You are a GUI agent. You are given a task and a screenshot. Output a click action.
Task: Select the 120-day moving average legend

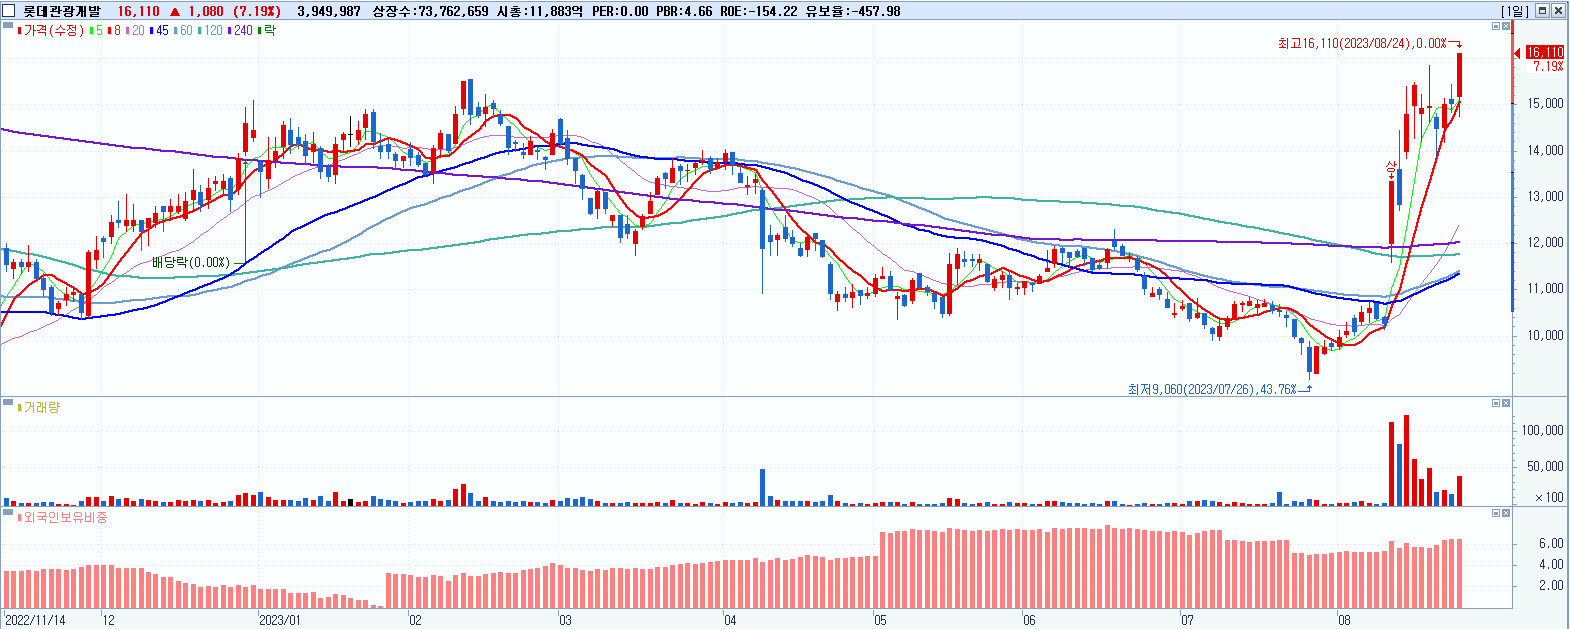(x=210, y=31)
